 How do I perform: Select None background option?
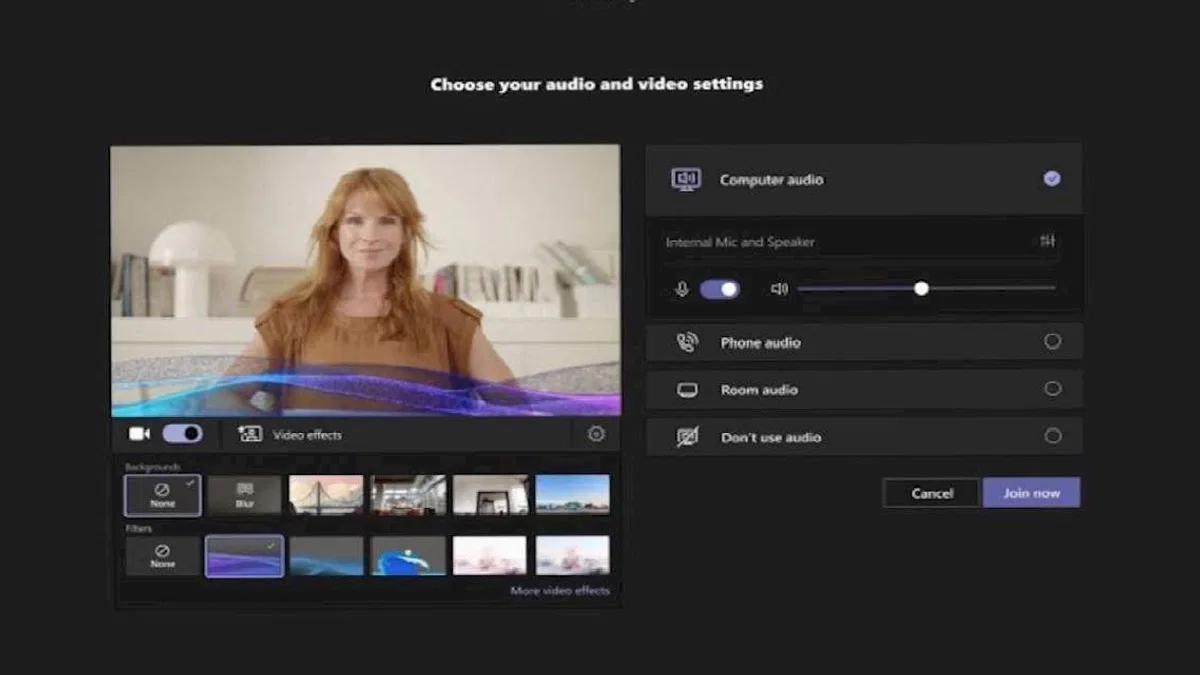pos(163,495)
